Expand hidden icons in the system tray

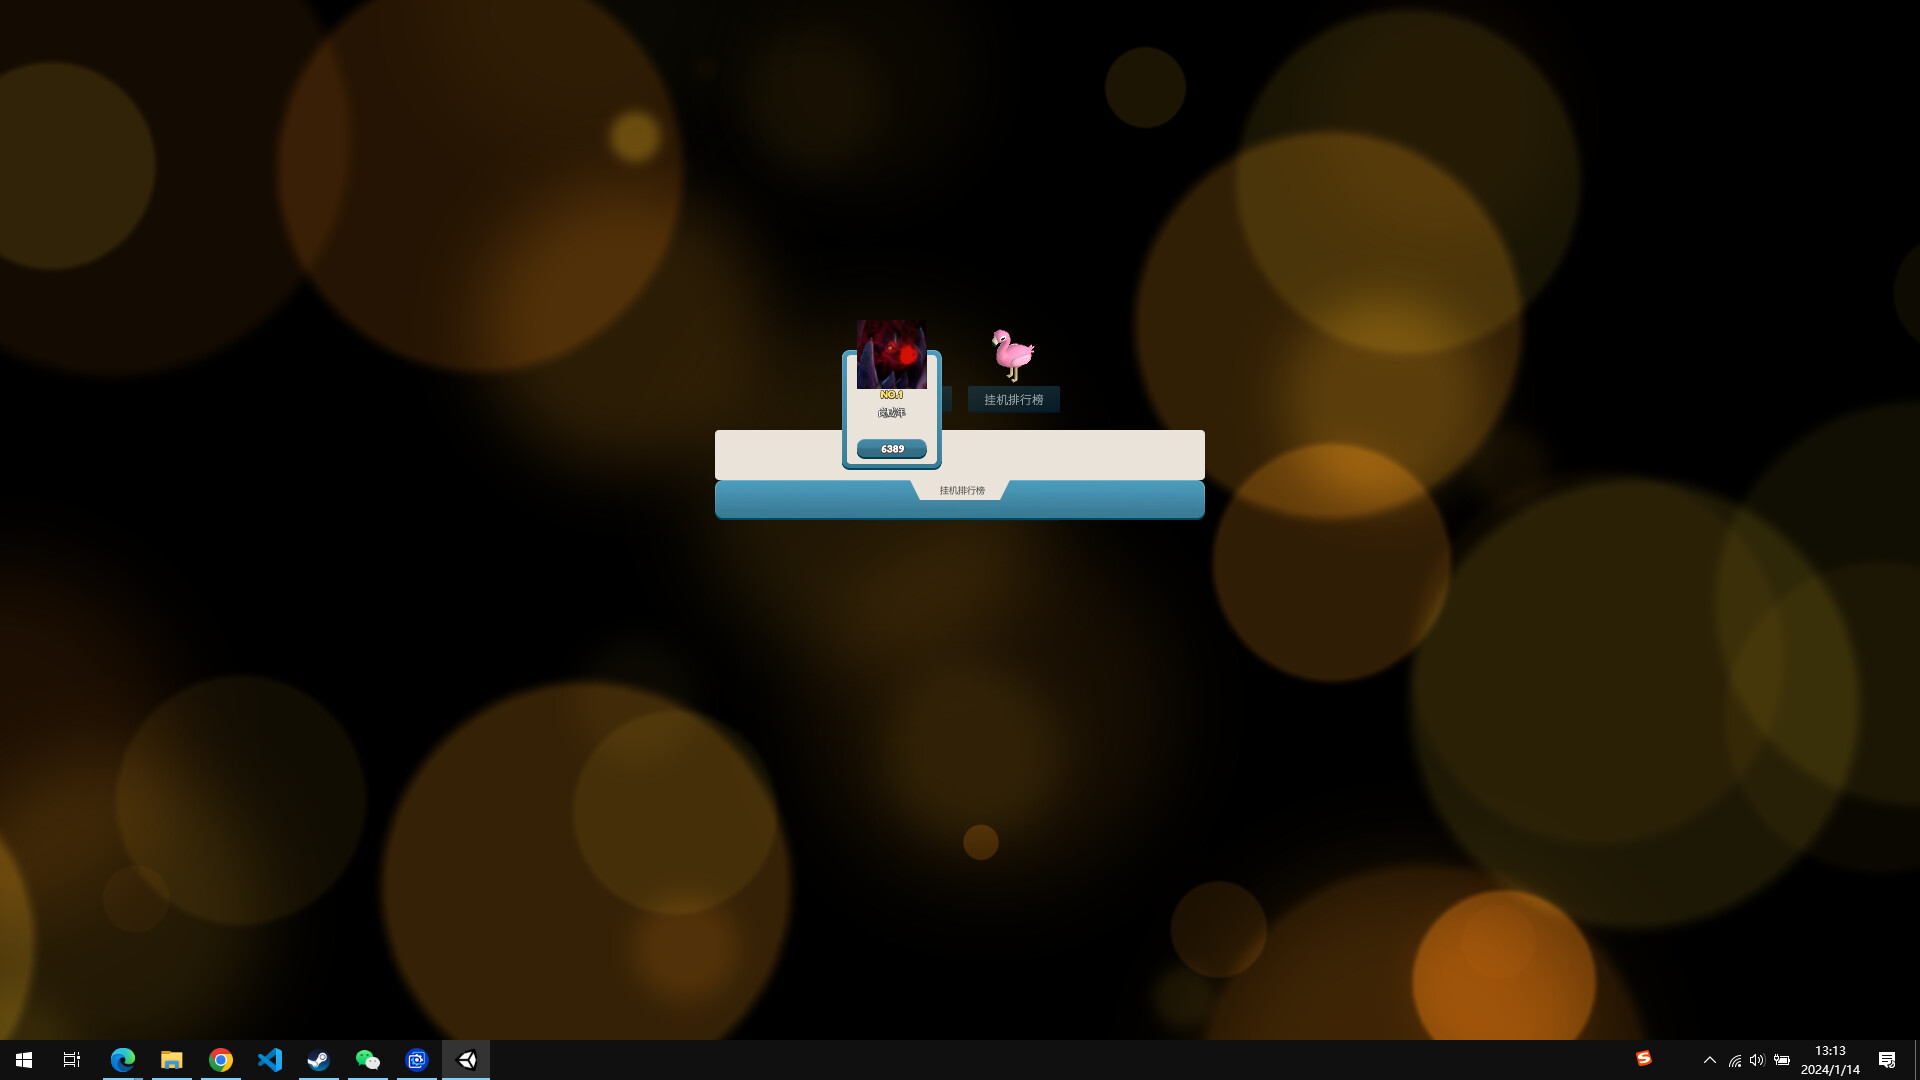pyautogui.click(x=1710, y=1059)
